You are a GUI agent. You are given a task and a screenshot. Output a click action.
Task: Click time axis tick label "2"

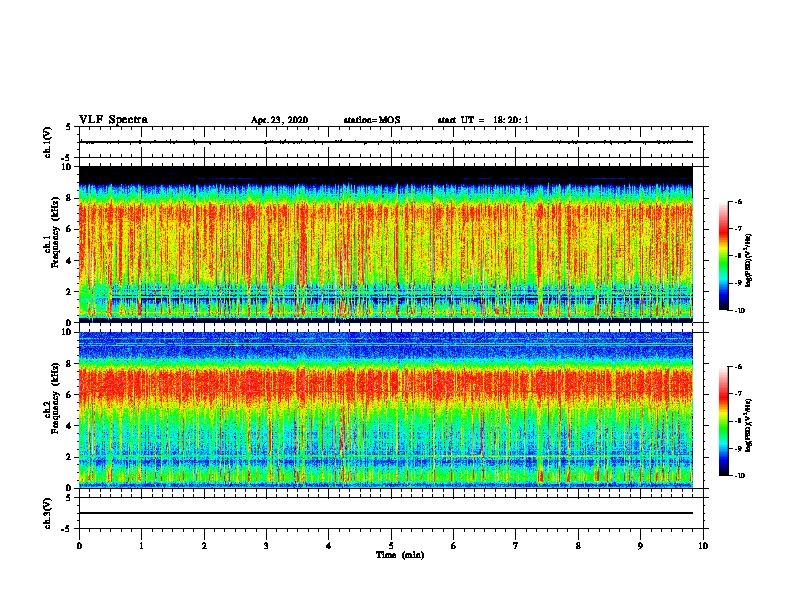[x=204, y=546]
